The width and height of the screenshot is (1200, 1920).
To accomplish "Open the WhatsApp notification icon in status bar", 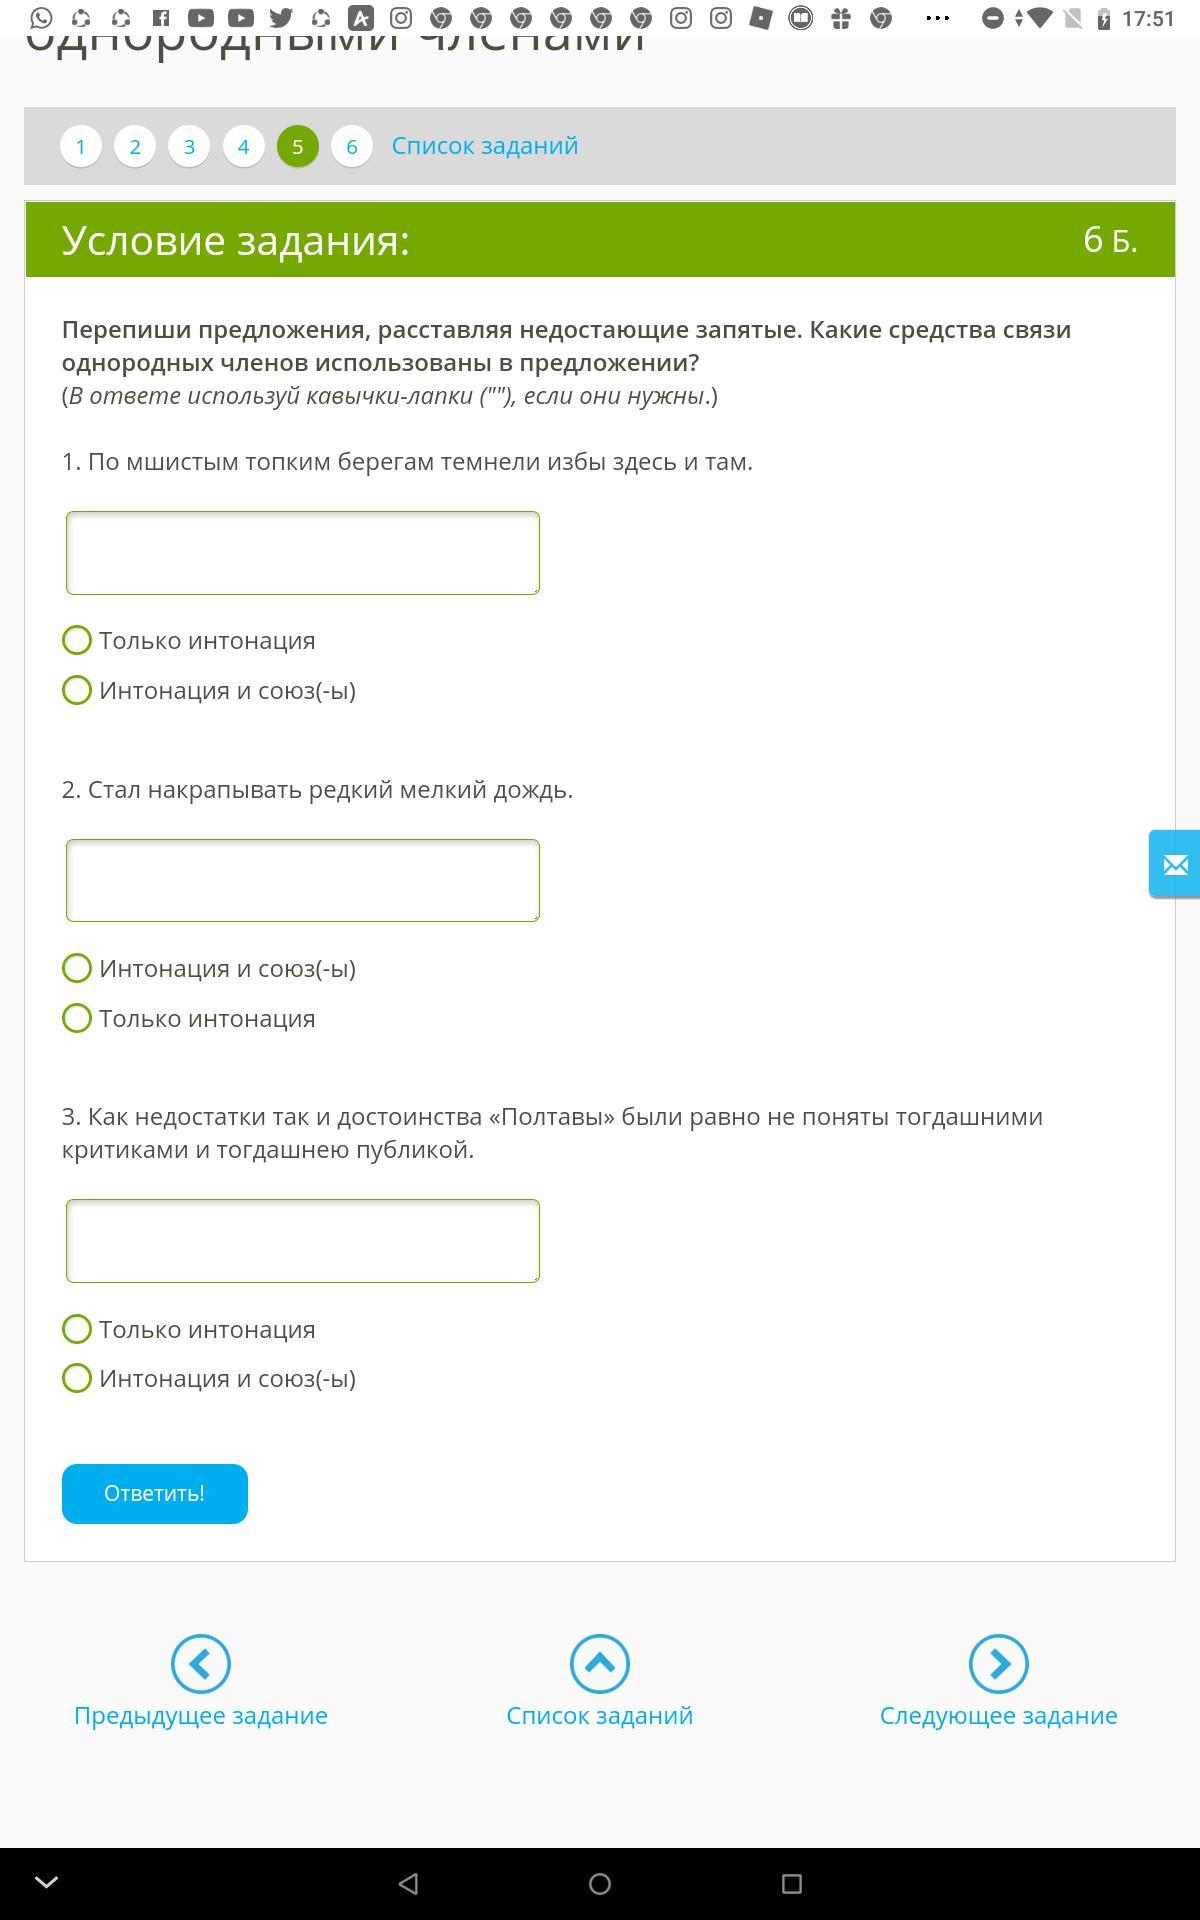I will point(41,18).
